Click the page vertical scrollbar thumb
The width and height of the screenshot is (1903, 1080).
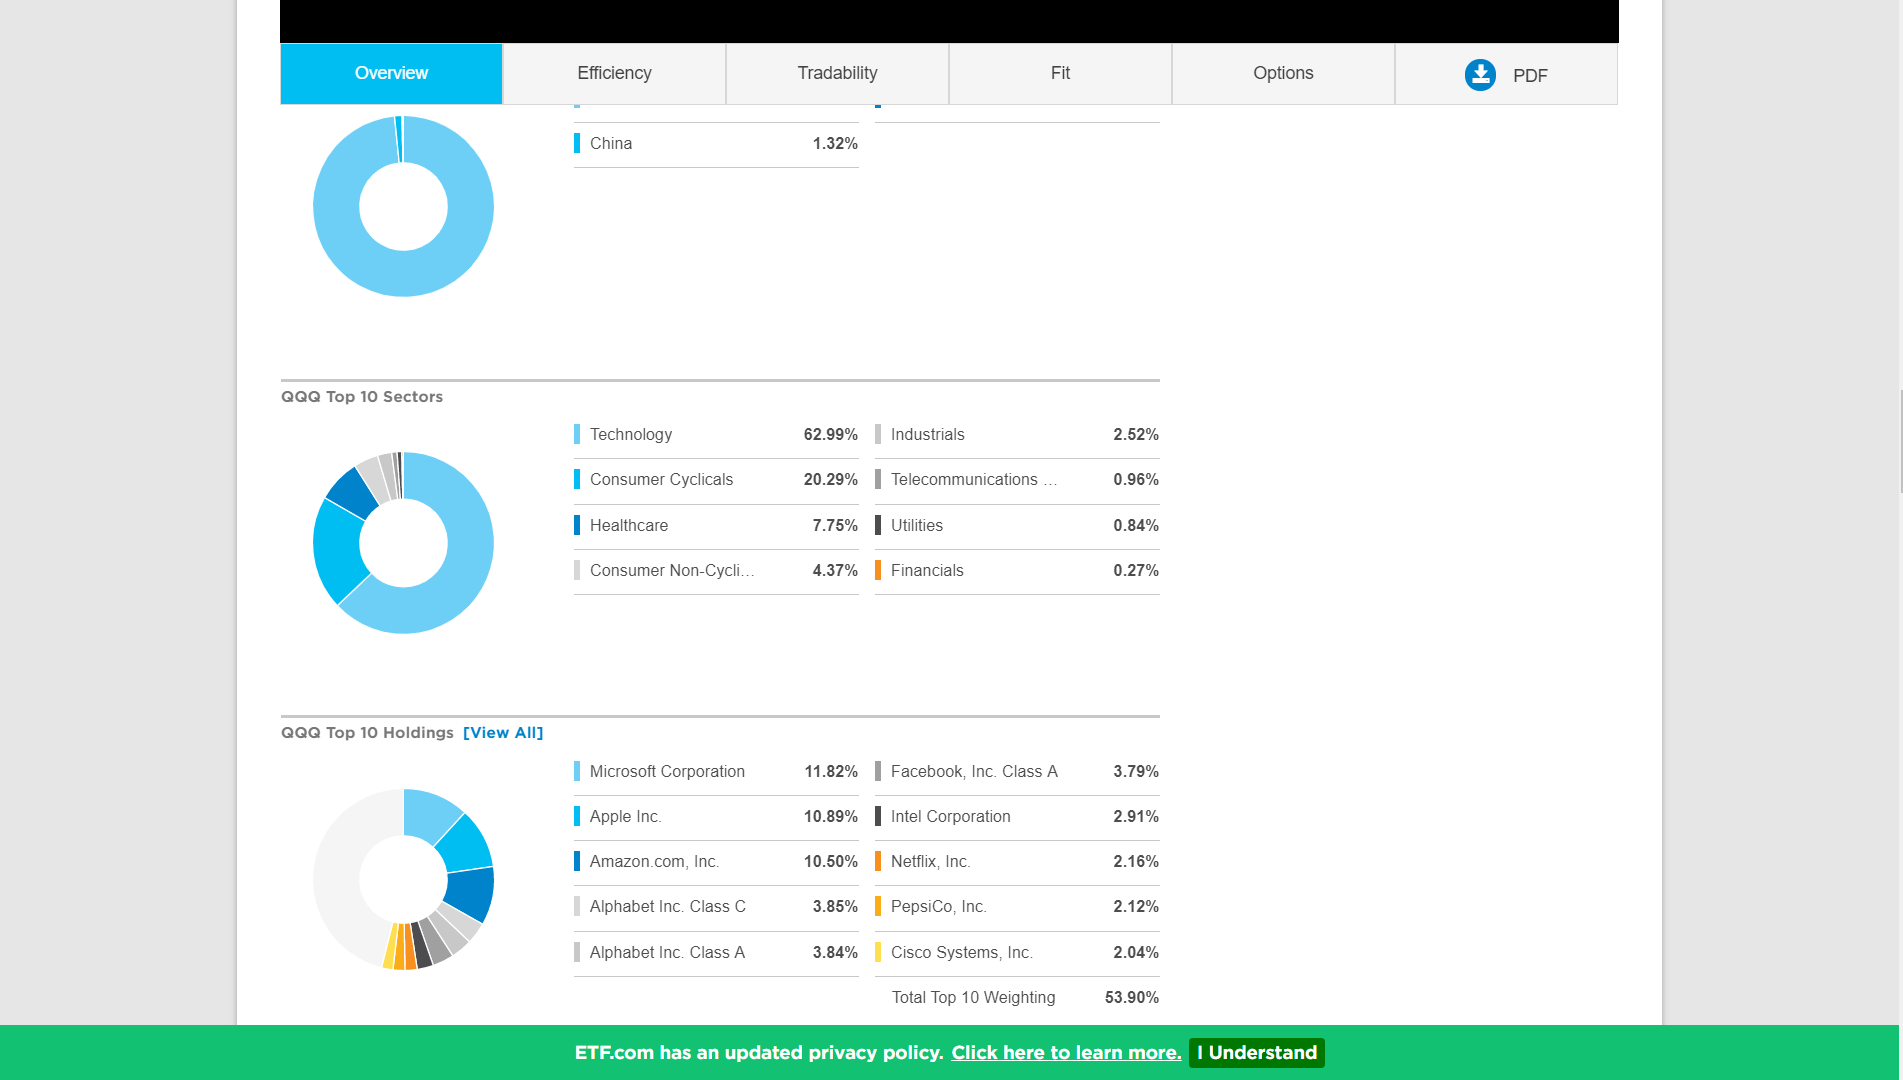(1900, 442)
